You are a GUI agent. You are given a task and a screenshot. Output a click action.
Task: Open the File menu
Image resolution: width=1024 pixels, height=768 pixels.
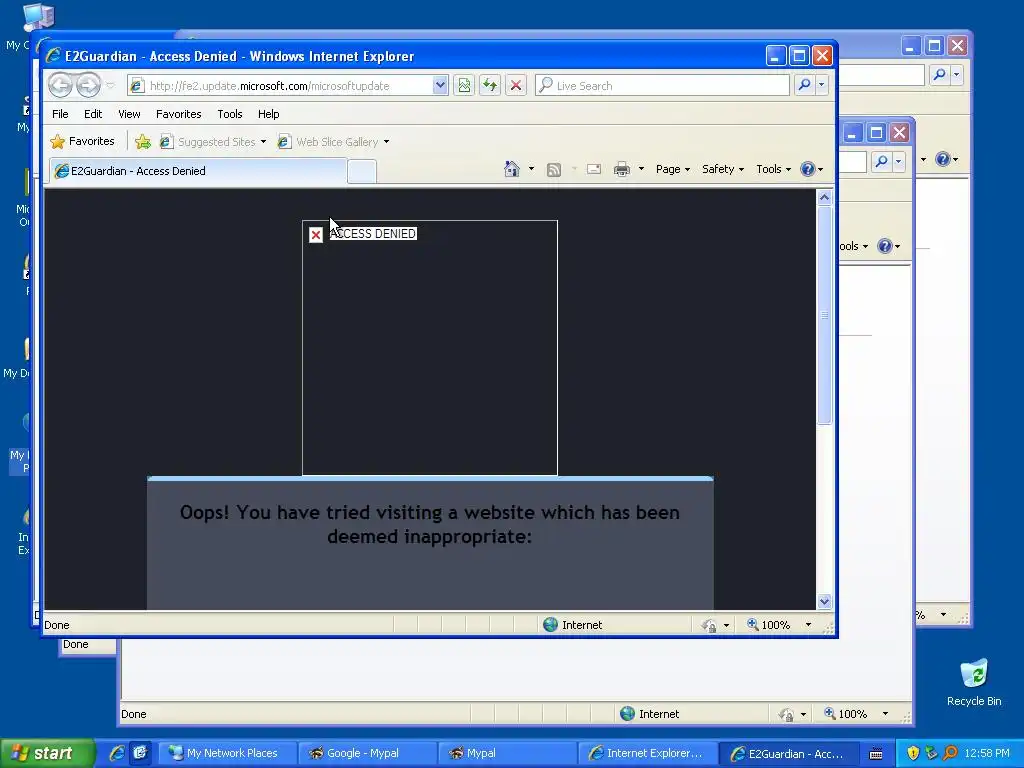[x=60, y=114]
